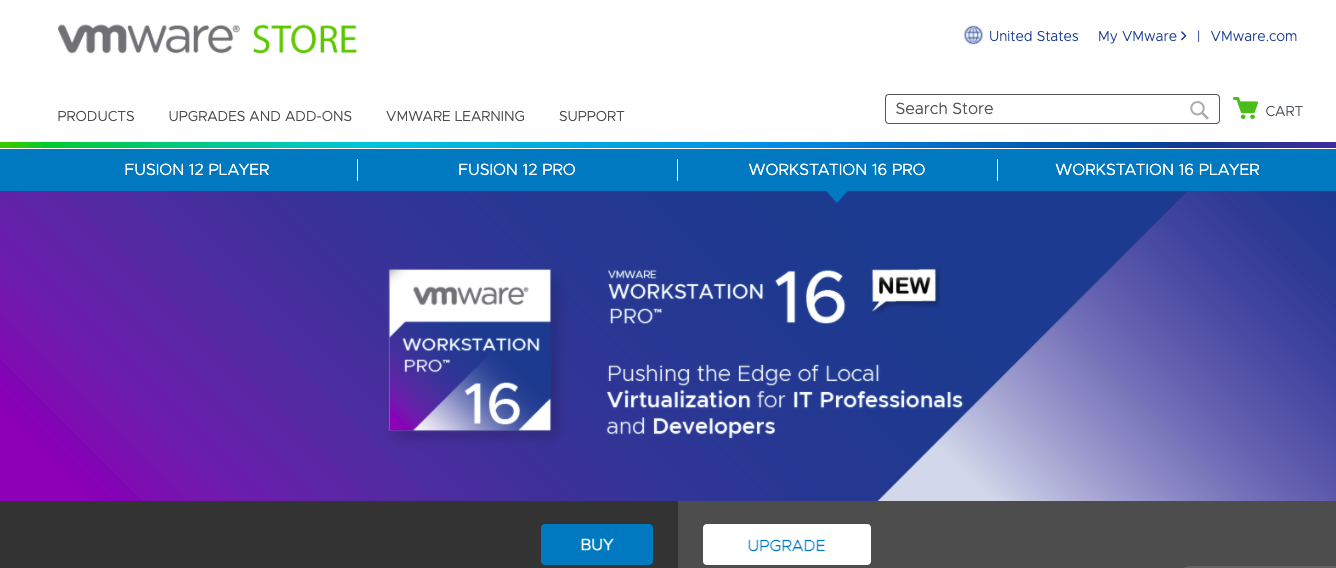This screenshot has height=568, width=1336.
Task: Click the Workstation Pro 16 banner title
Action: 728,295
